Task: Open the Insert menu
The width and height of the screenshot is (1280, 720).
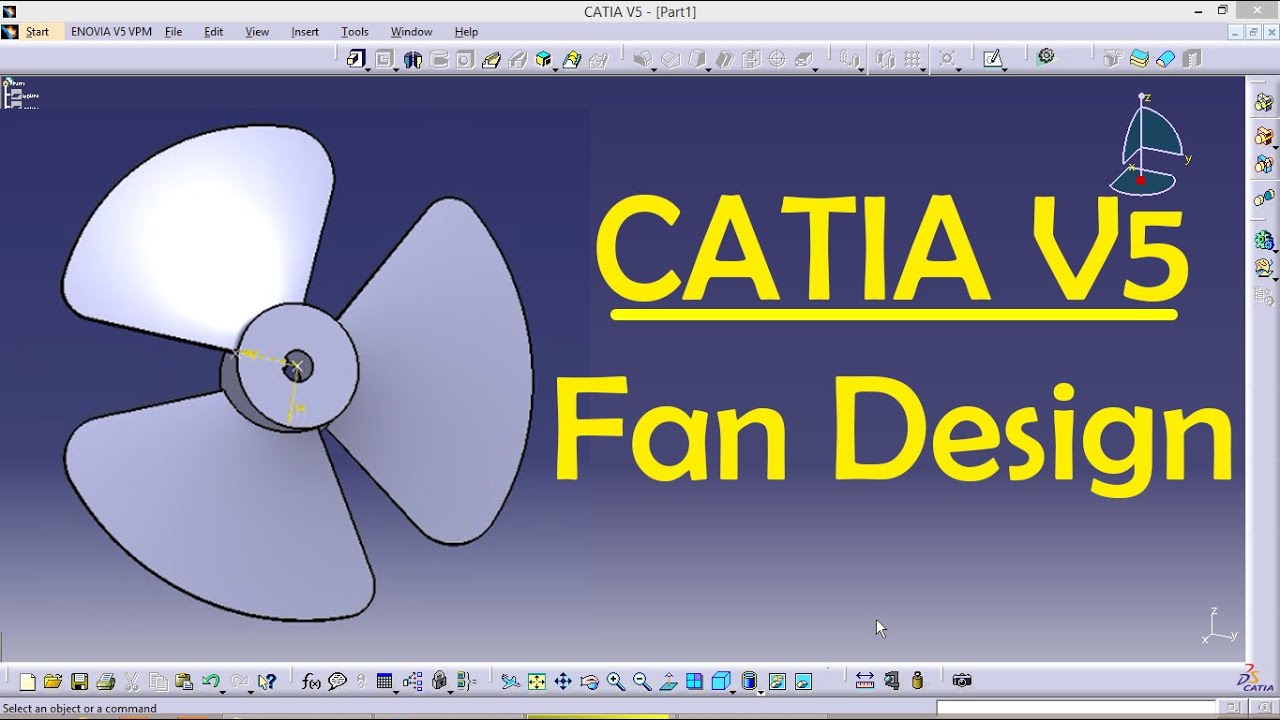Action: point(305,32)
